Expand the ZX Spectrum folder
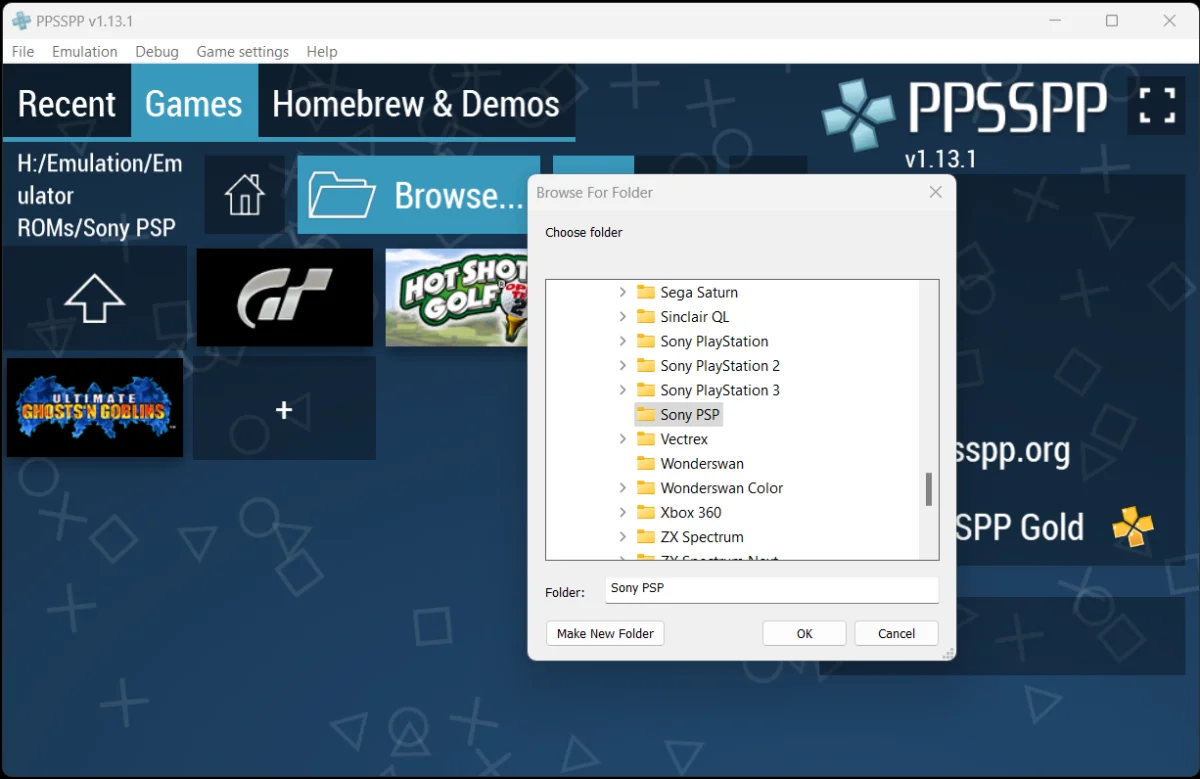 (x=622, y=537)
